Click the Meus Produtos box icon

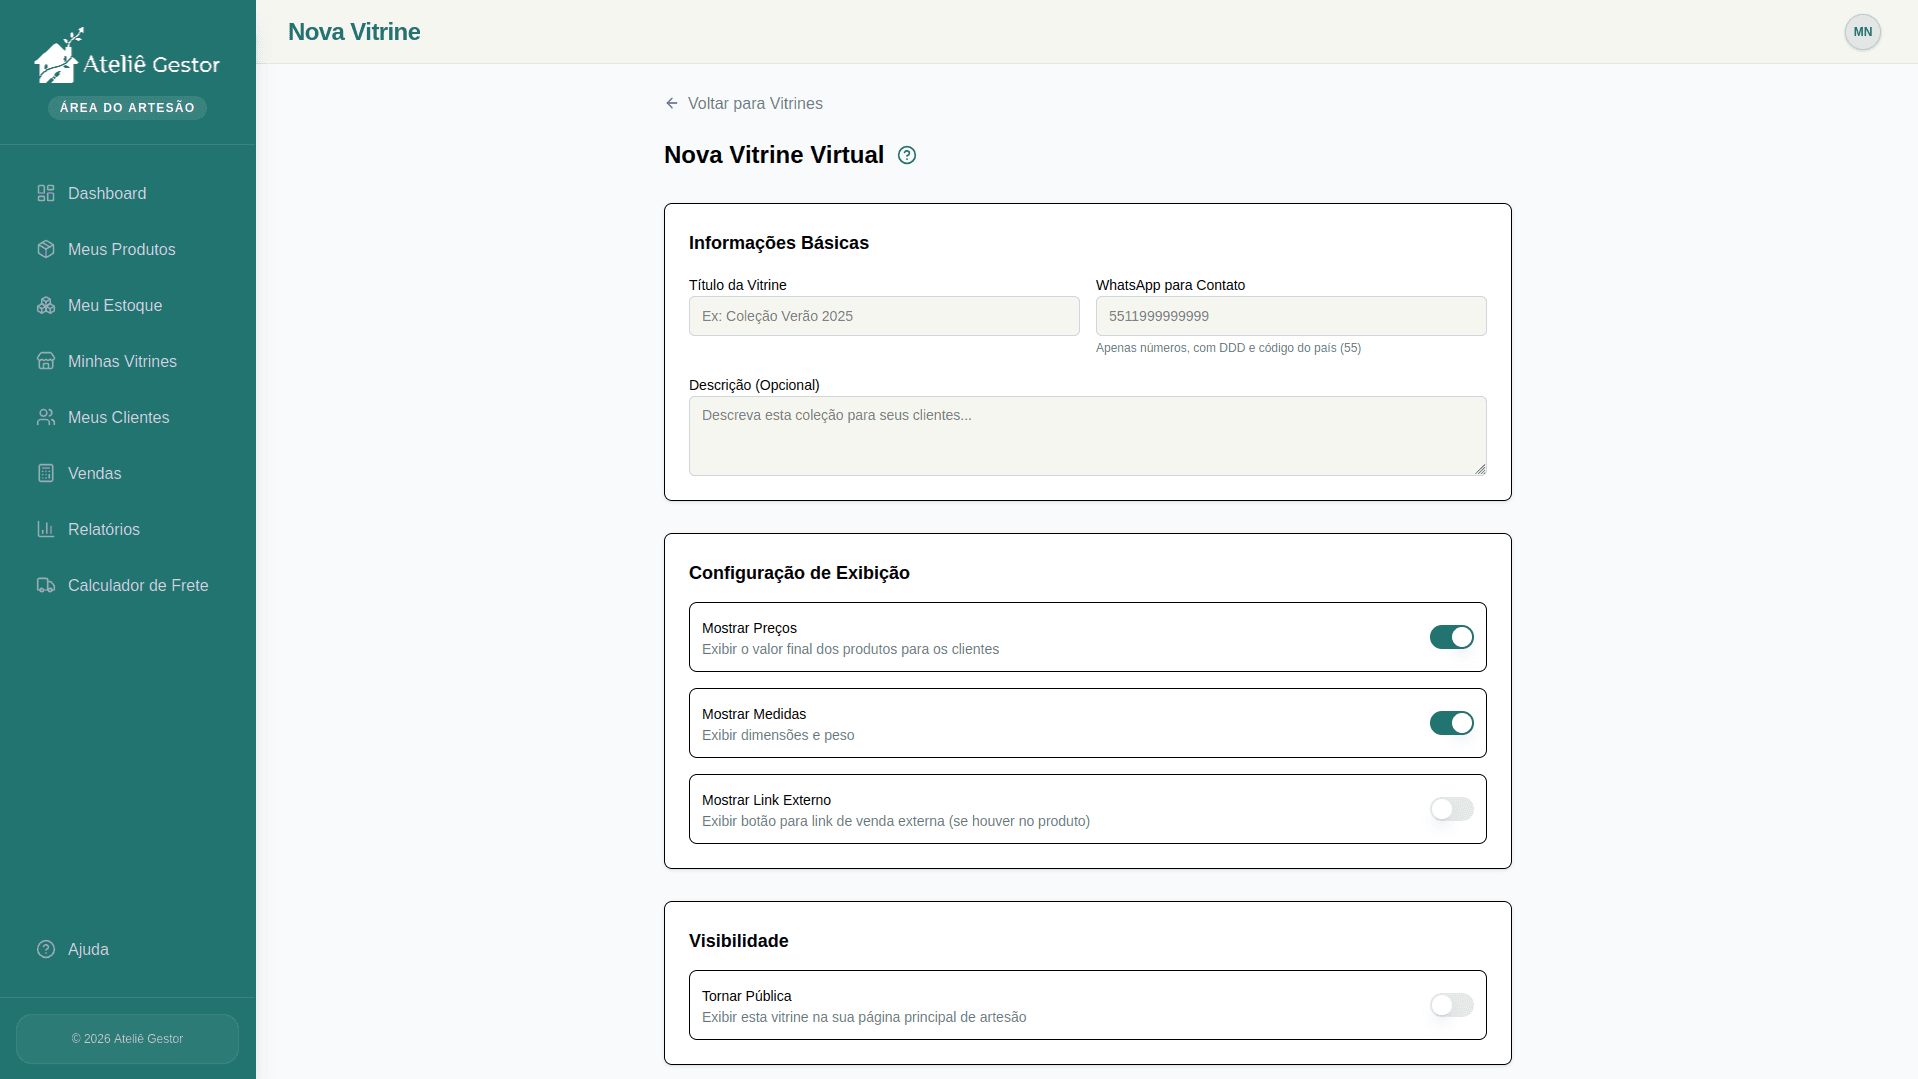(x=46, y=249)
